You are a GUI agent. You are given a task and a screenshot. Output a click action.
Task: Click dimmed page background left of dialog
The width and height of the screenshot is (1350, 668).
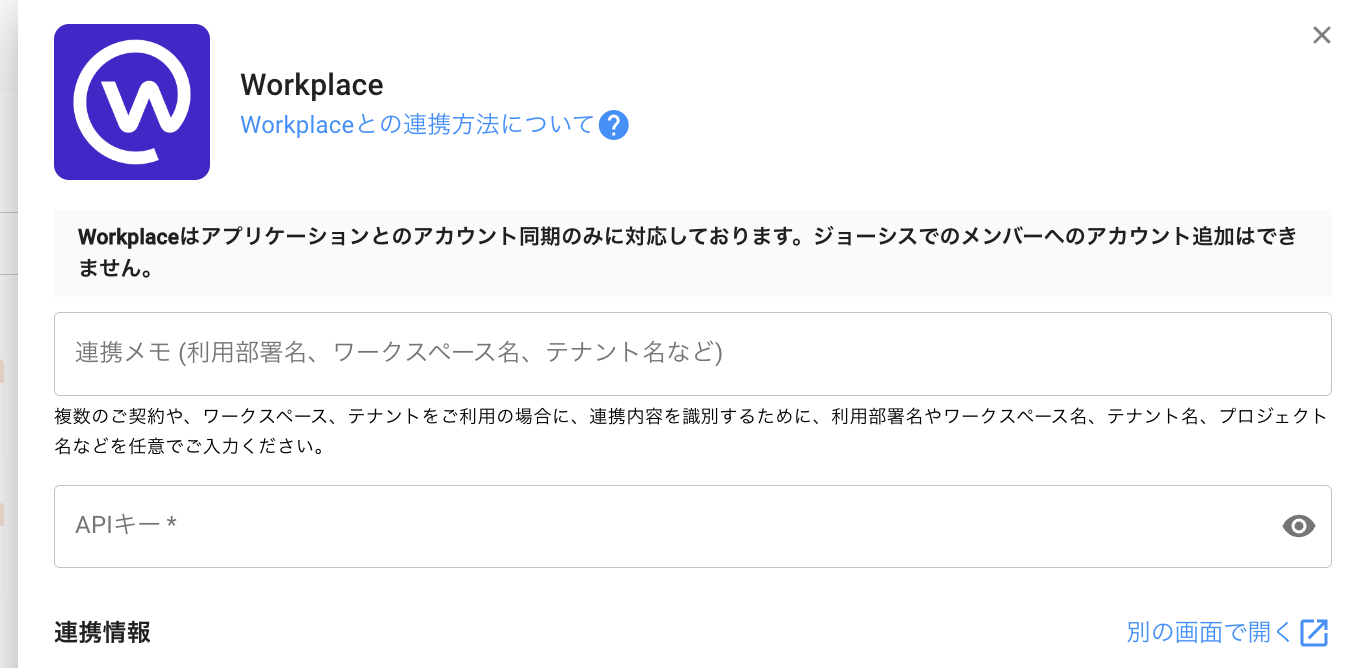click(x=8, y=400)
